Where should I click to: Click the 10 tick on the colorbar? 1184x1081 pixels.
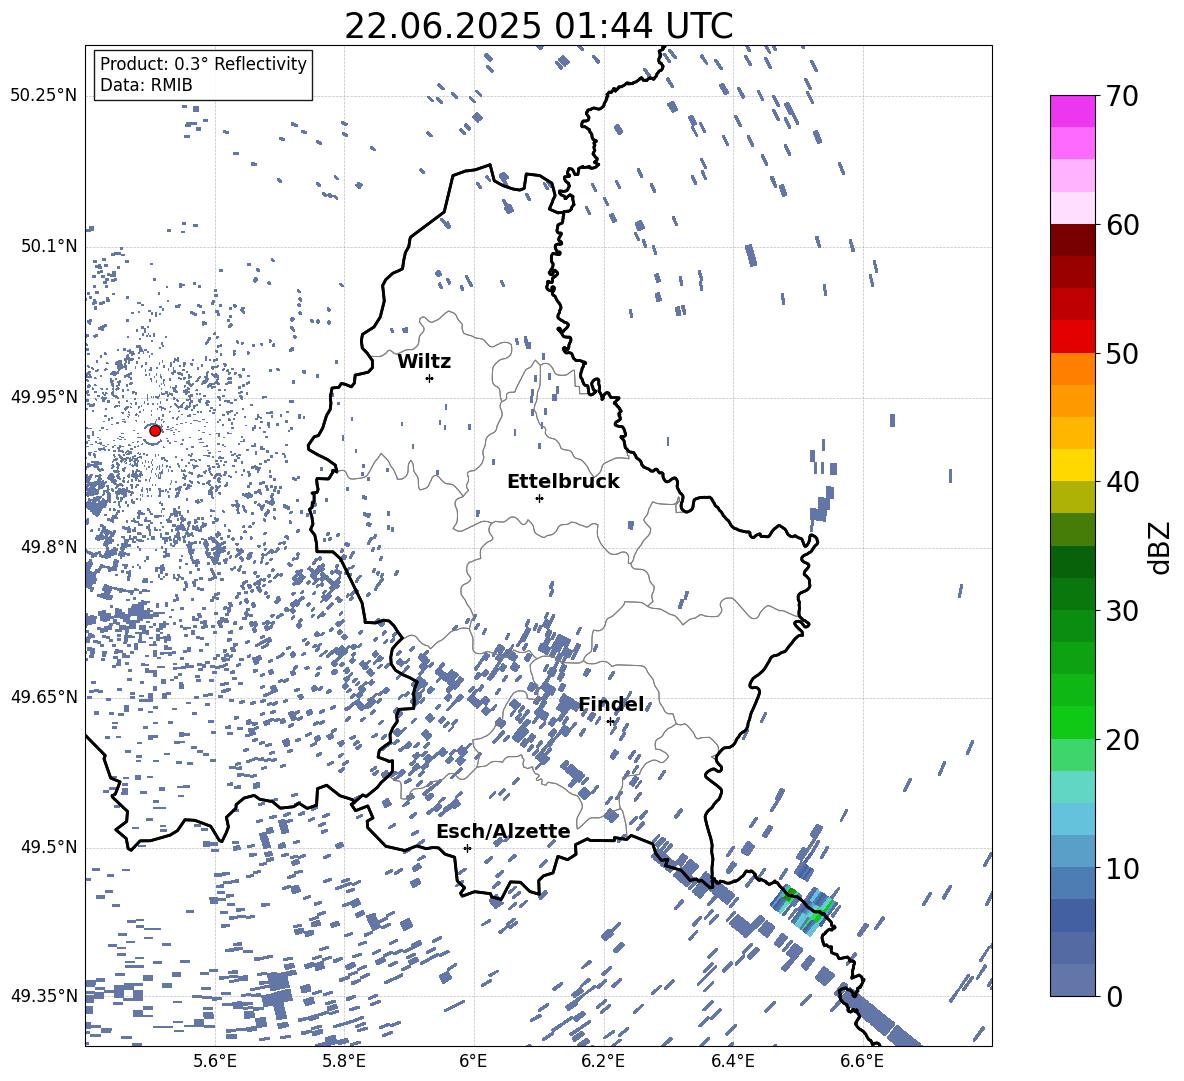click(1122, 868)
